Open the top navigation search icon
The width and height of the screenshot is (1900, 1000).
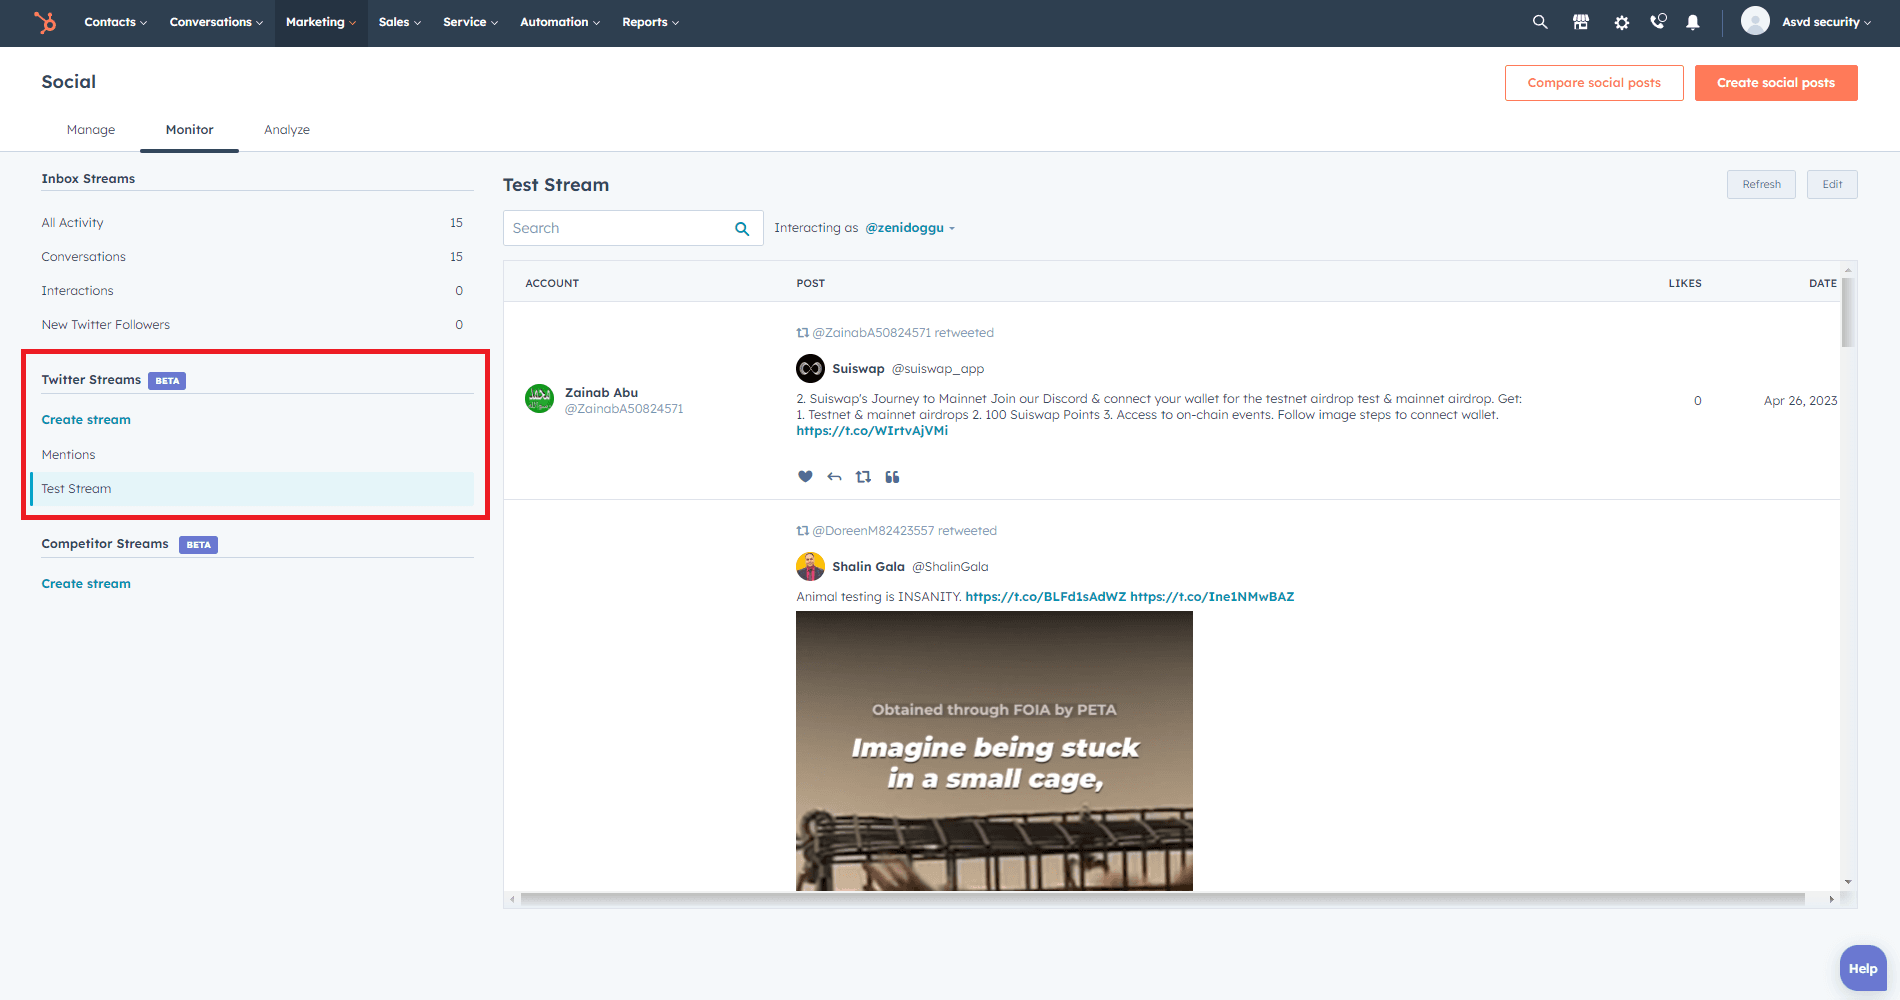(1540, 22)
